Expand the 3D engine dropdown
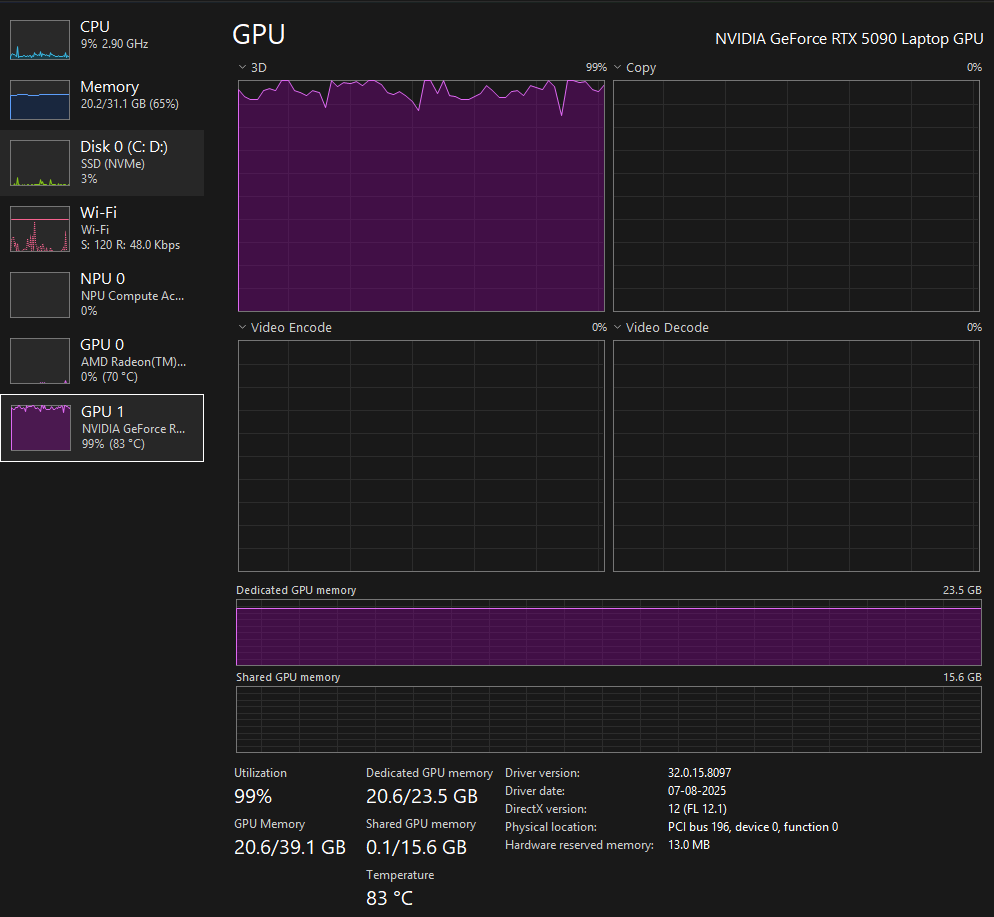Viewport: 994px width, 917px height. (x=242, y=67)
